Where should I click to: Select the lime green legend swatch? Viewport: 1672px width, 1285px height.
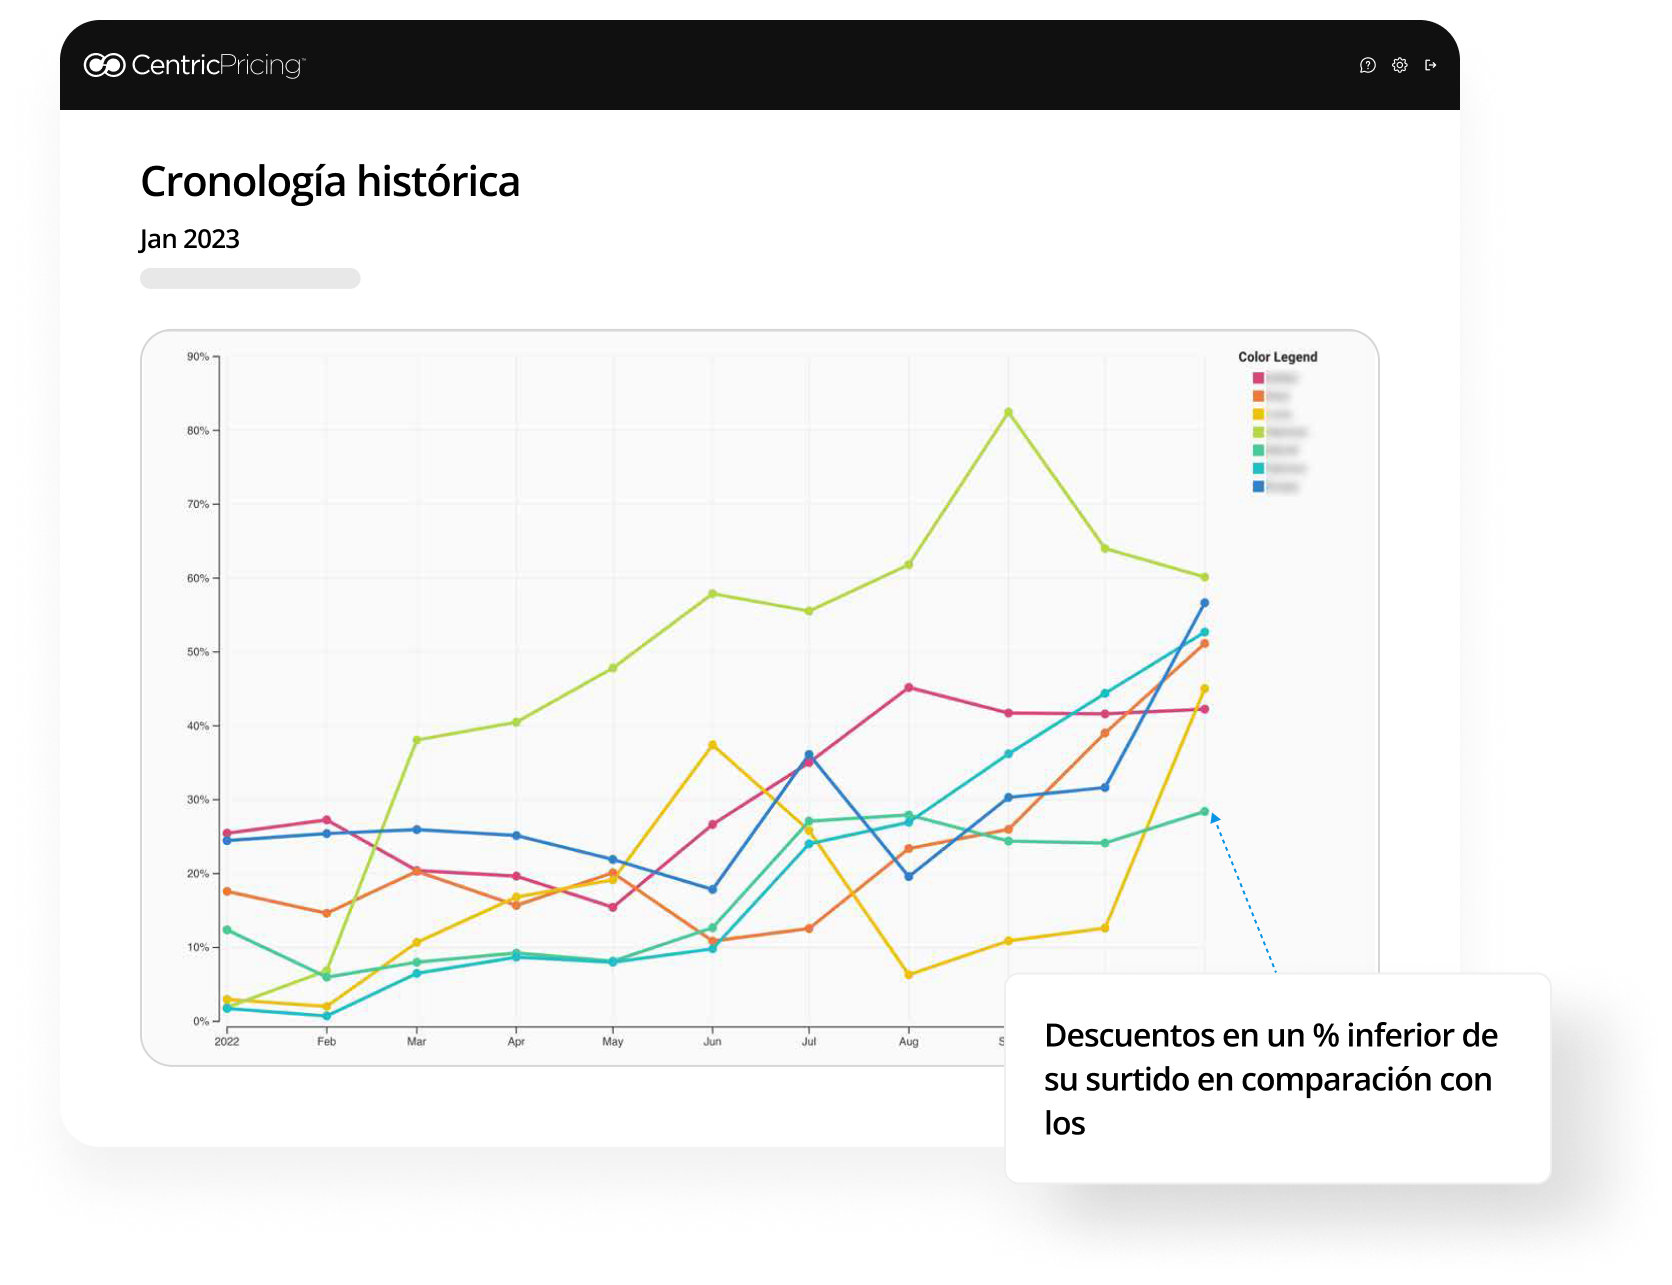pos(1258,432)
